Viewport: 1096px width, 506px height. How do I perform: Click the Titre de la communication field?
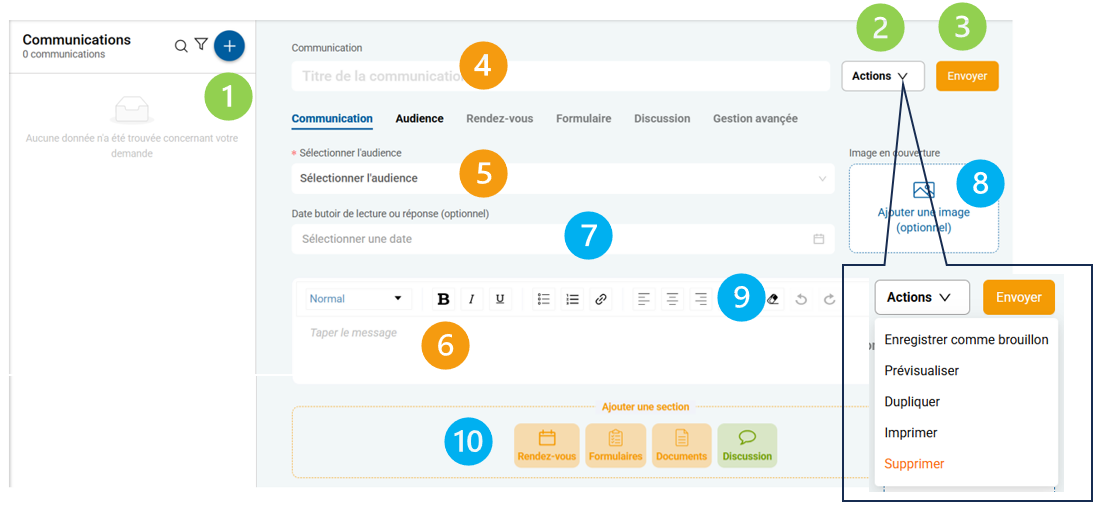(561, 76)
